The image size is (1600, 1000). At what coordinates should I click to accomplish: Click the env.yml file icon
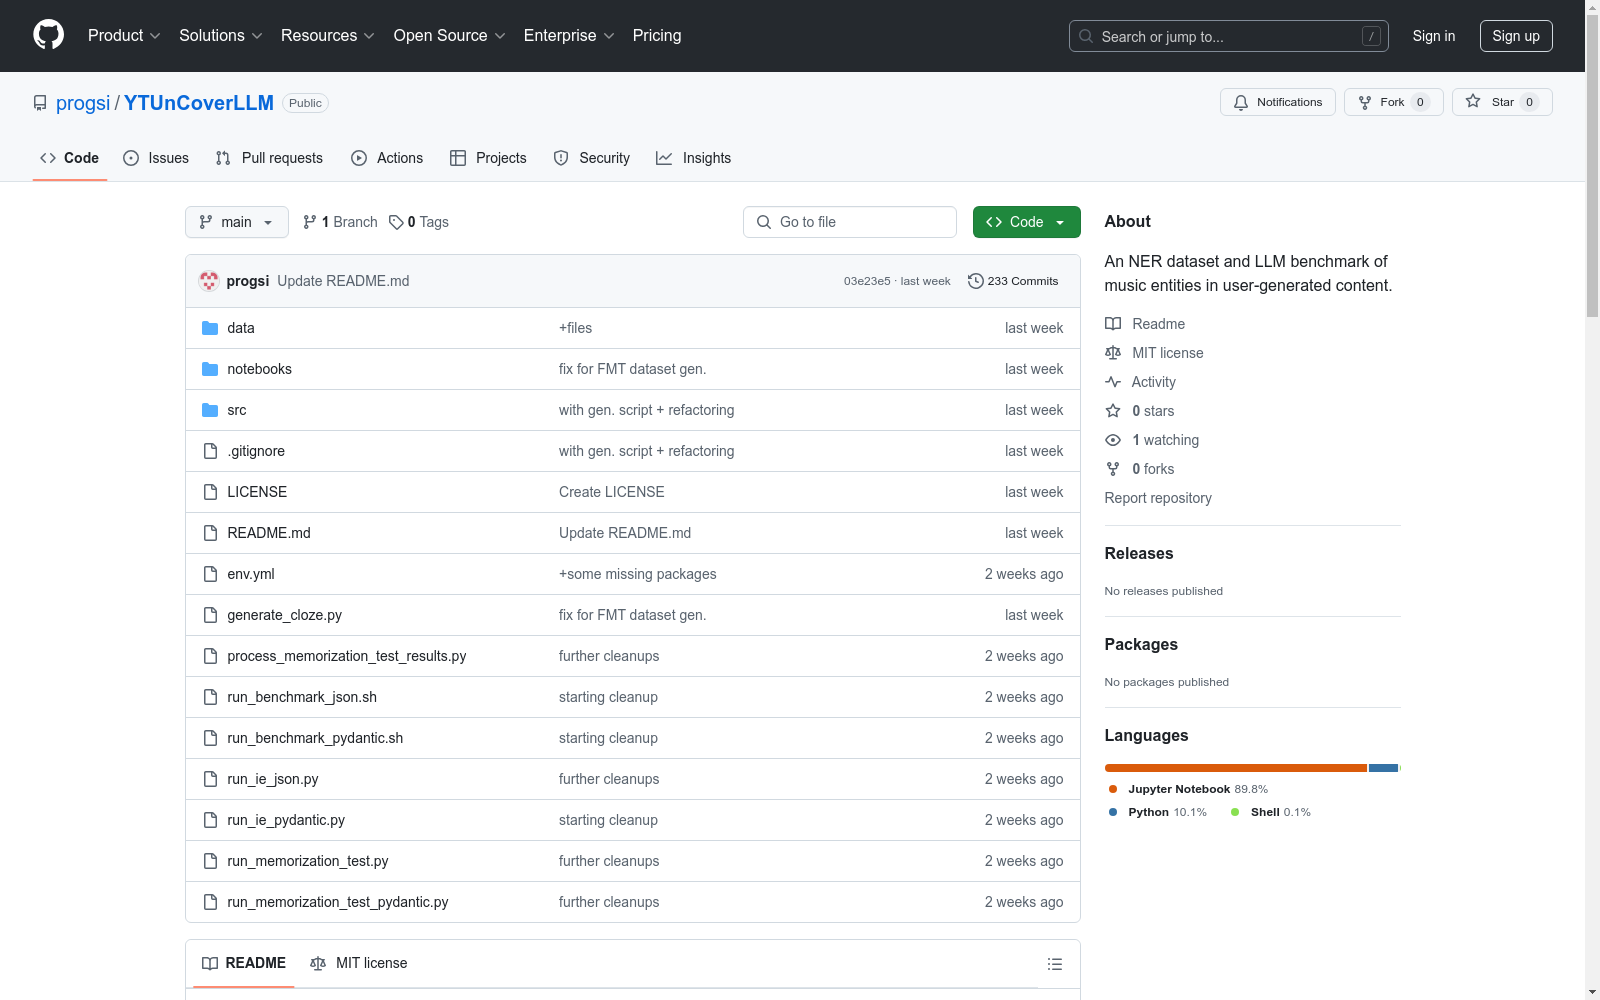[x=210, y=574]
